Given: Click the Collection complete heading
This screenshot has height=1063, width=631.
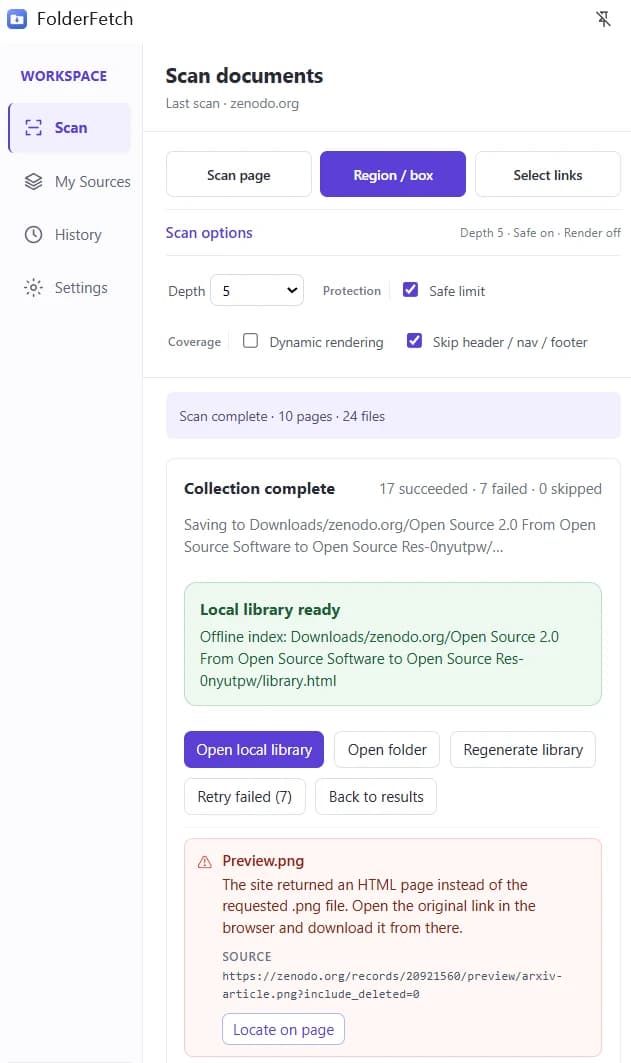Looking at the screenshot, I should point(260,489).
